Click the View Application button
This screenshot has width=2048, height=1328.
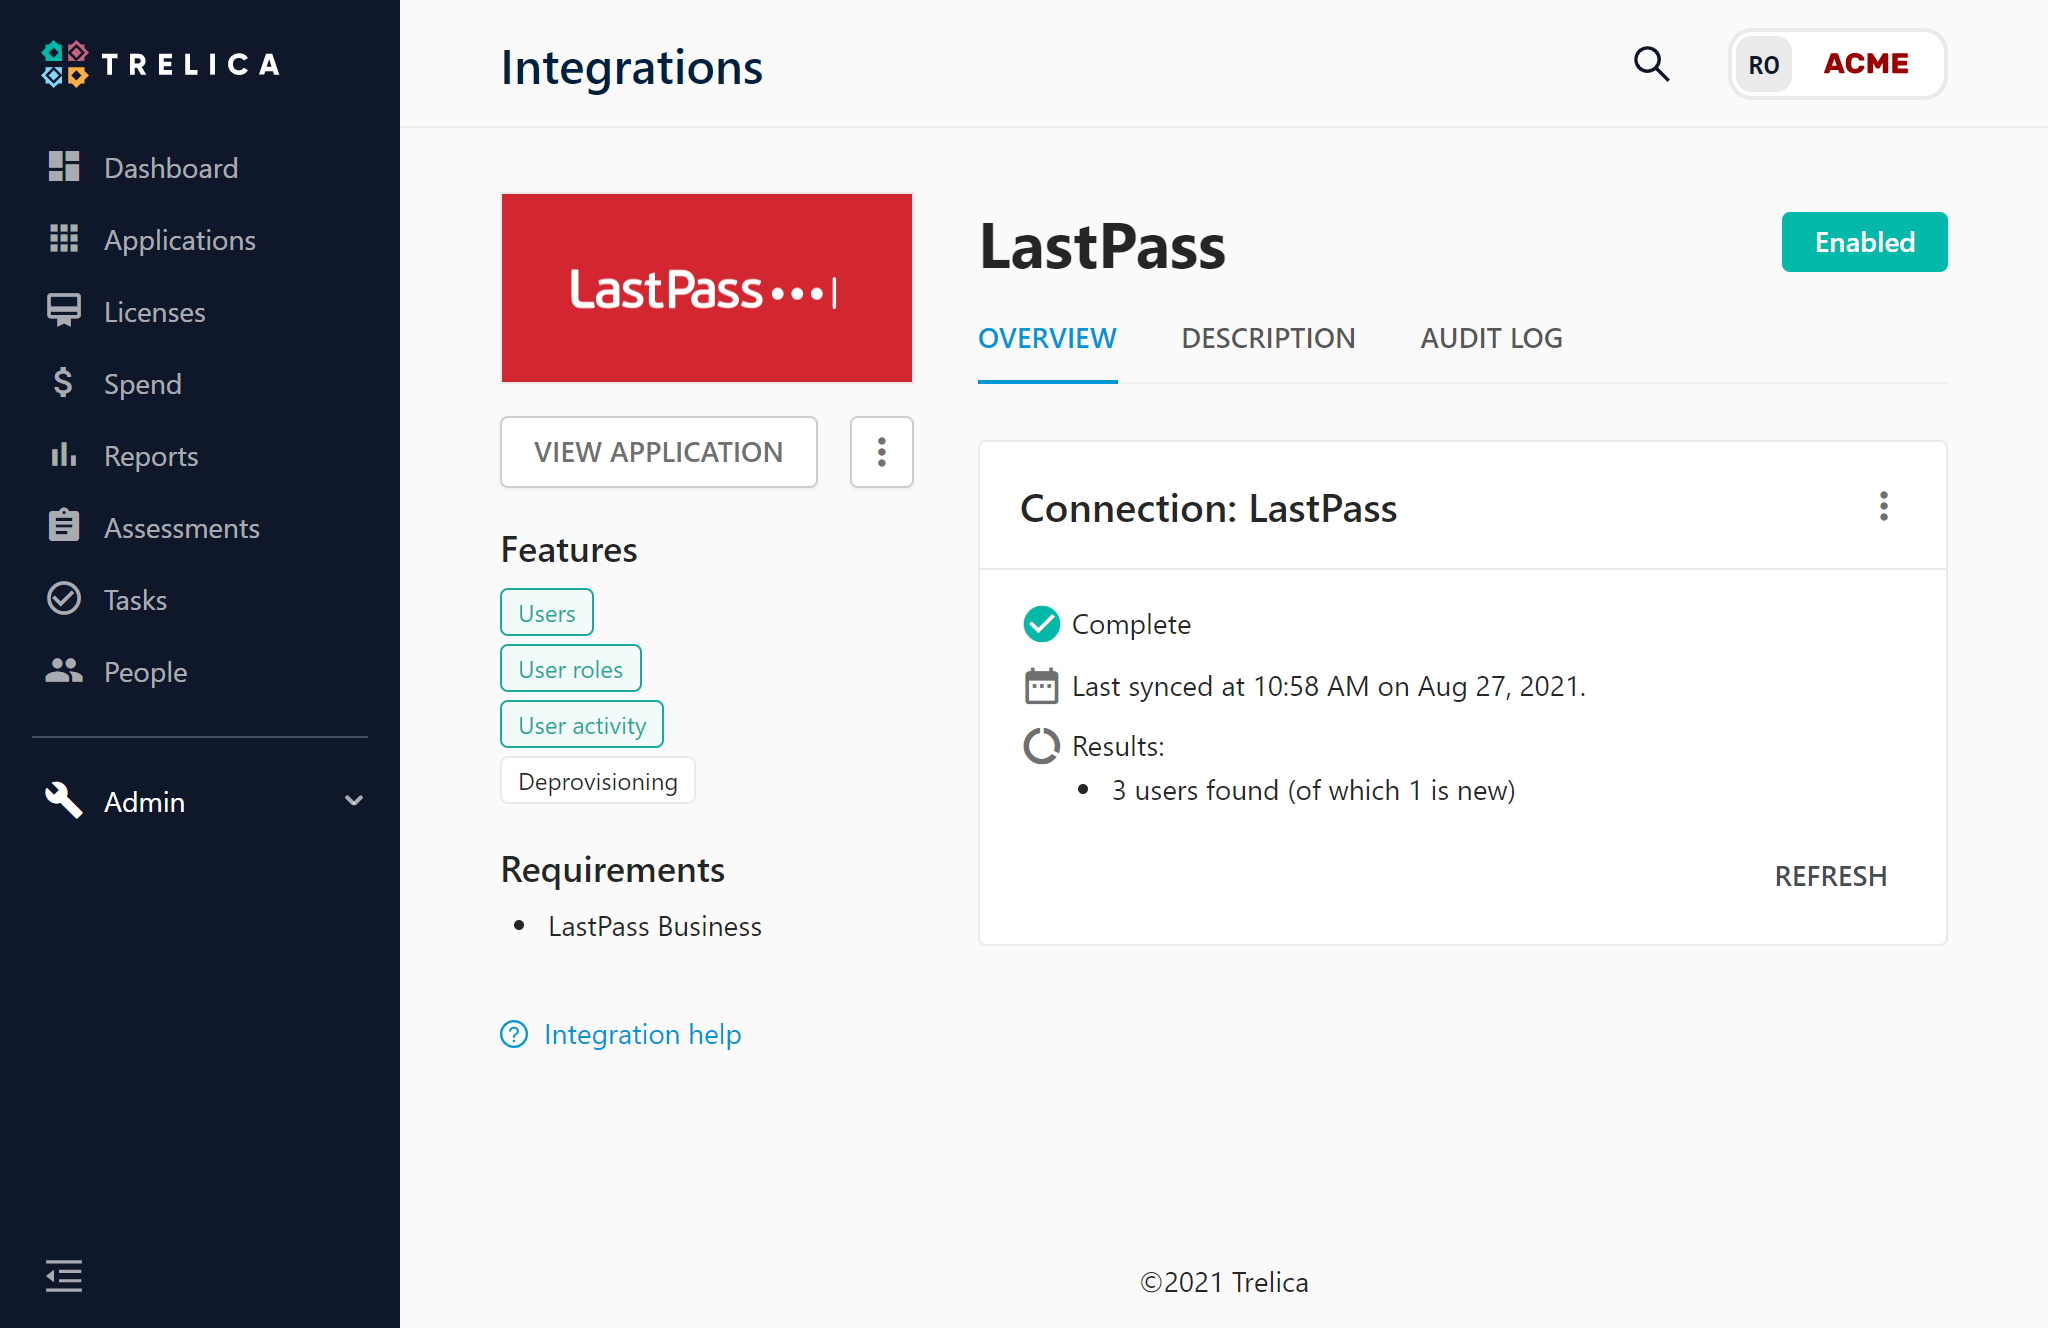coord(659,452)
